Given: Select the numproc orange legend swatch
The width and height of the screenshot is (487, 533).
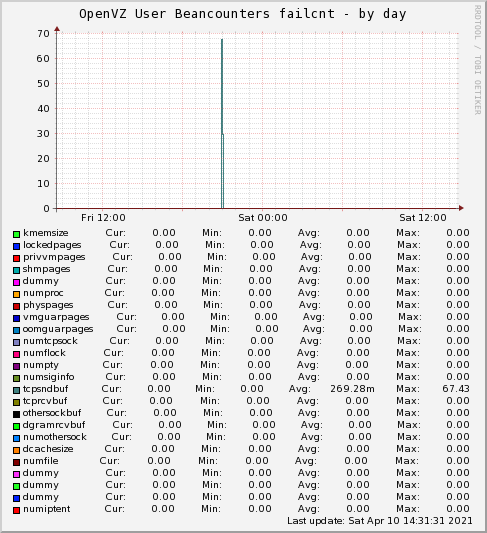Looking at the screenshot, I should (x=16, y=294).
